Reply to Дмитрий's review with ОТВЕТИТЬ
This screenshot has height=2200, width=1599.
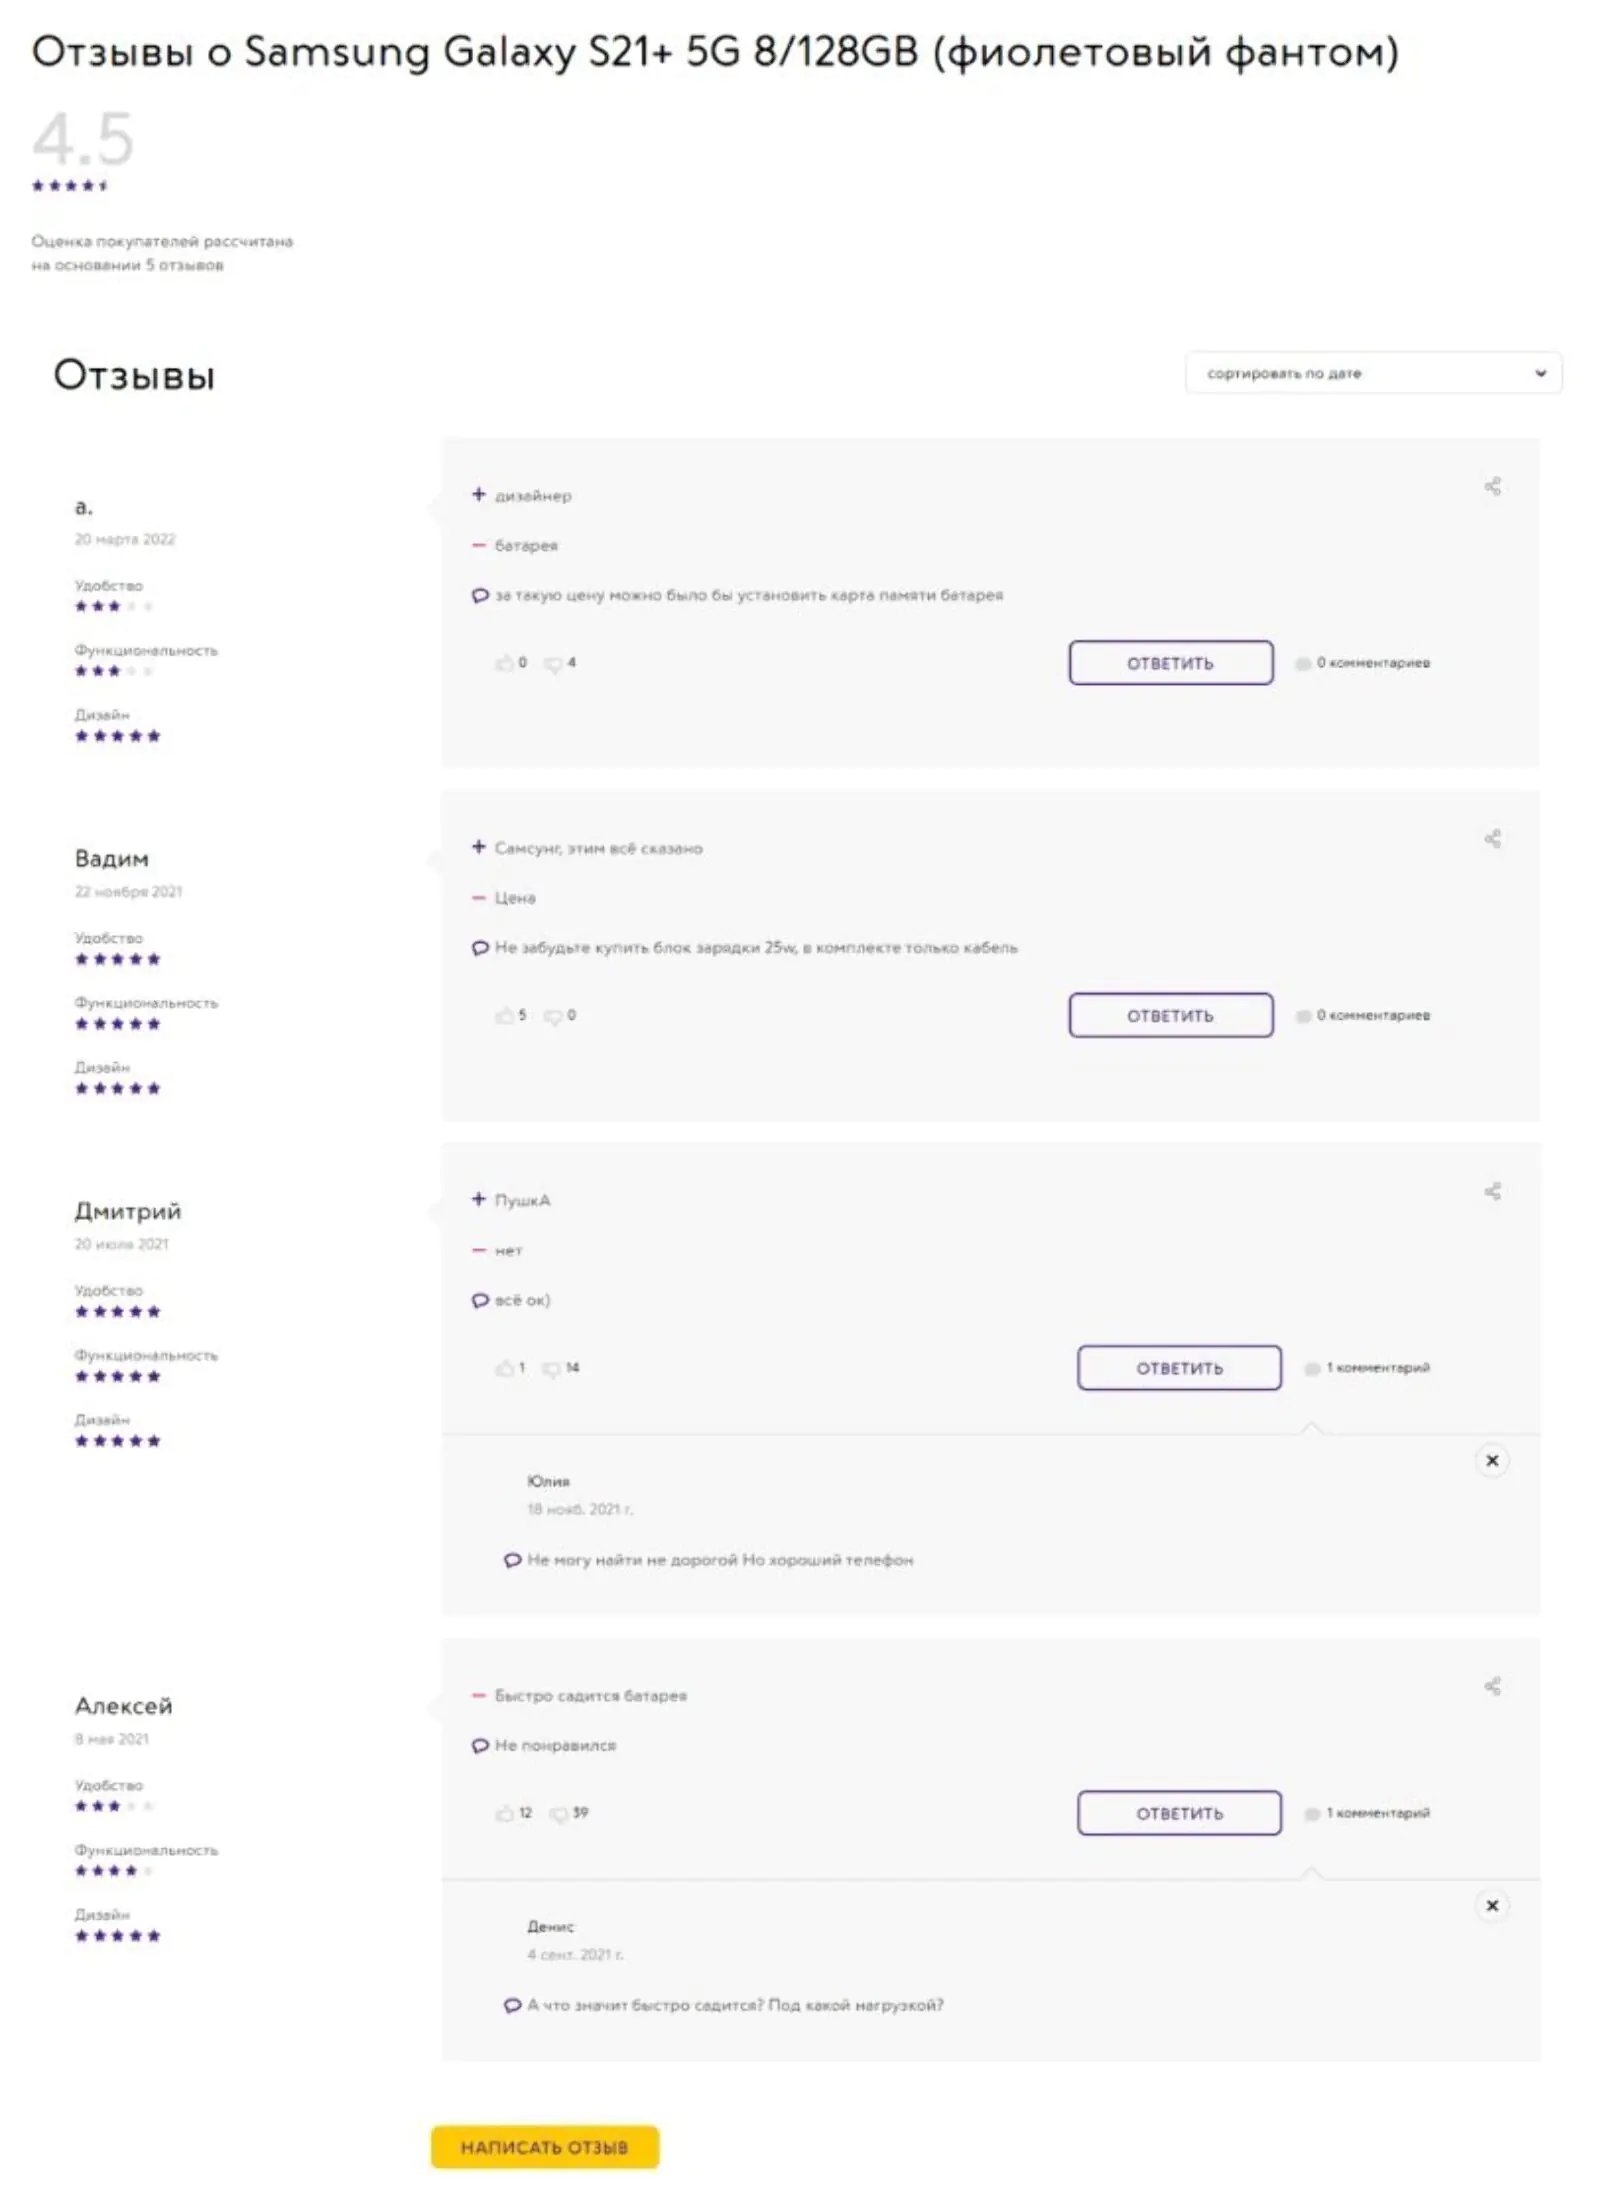point(1179,1367)
